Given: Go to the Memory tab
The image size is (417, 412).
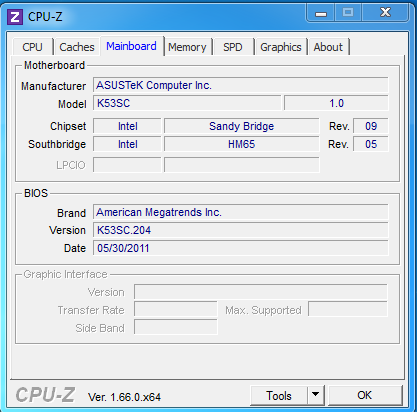Looking at the screenshot, I should coord(187,47).
